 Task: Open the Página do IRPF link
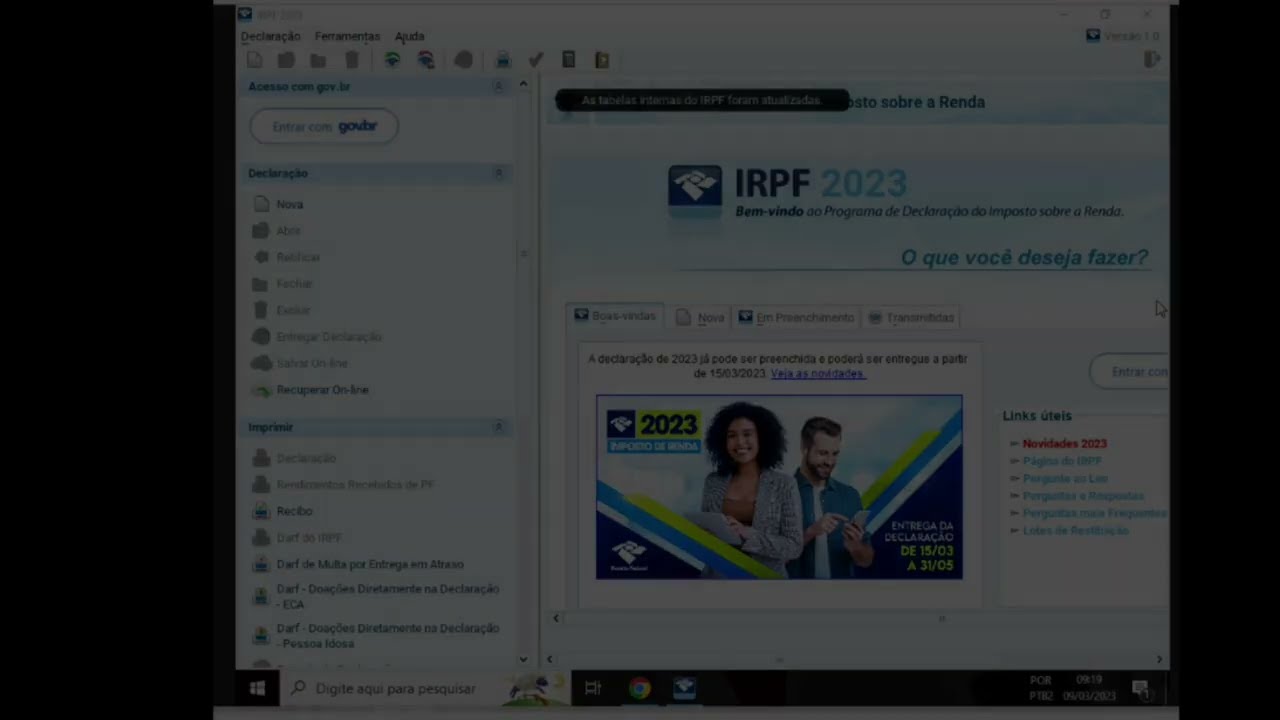[1062, 461]
